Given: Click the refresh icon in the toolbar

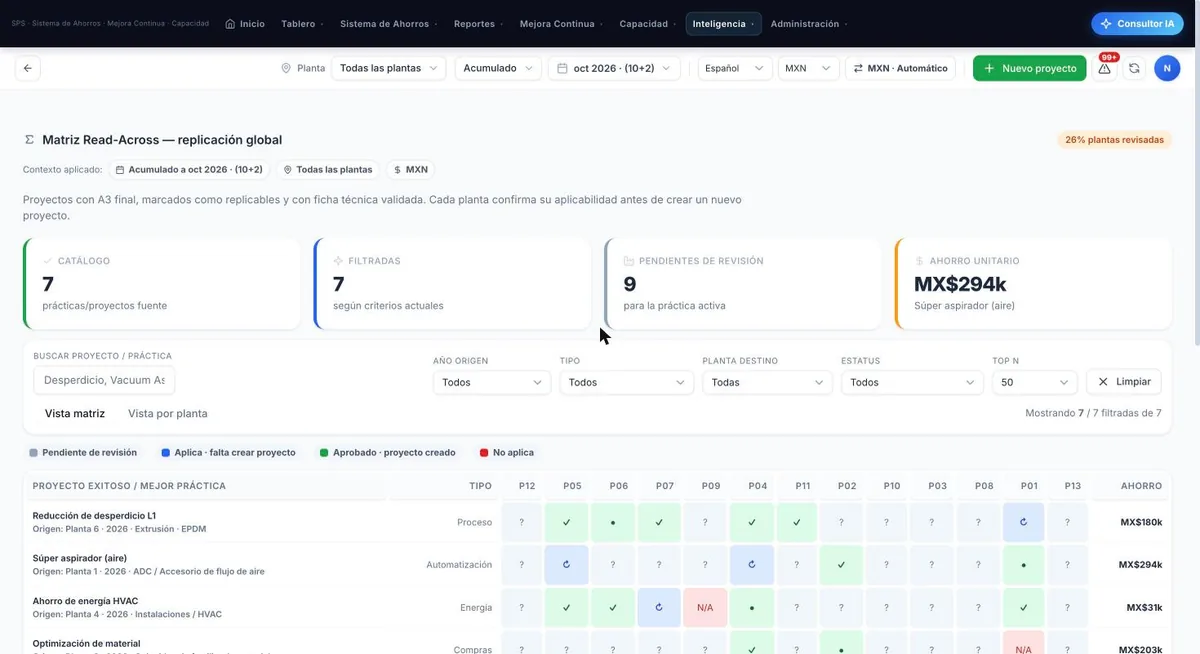Looking at the screenshot, I should [x=1134, y=68].
